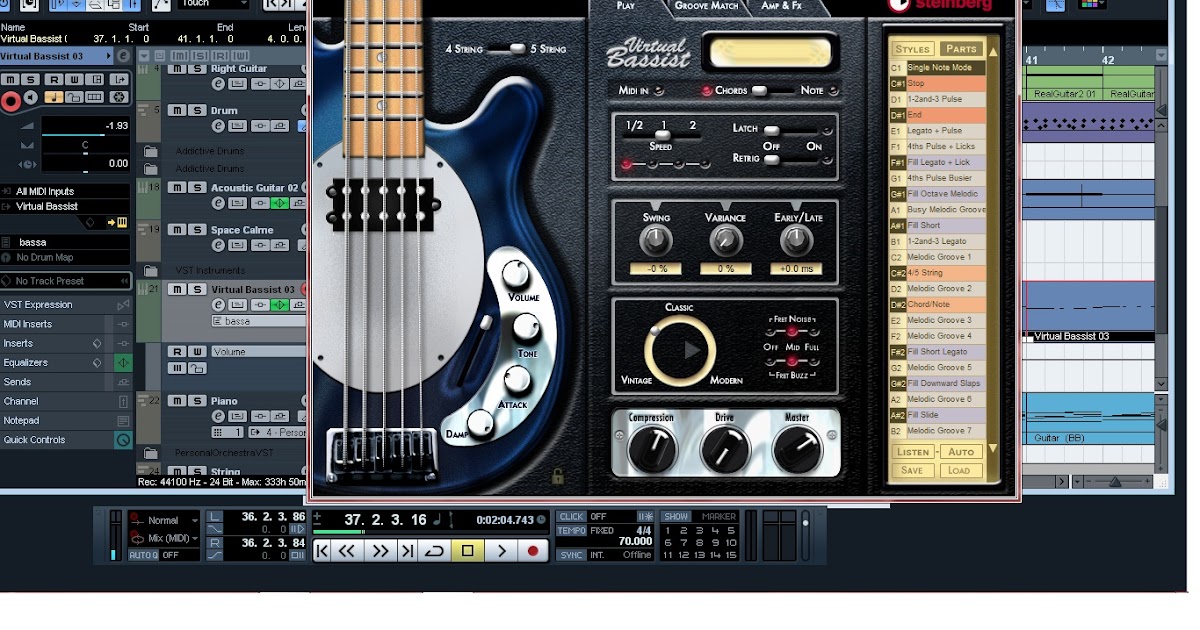Click the Channel section icon
This screenshot has width=1200, height=630.
[123, 401]
